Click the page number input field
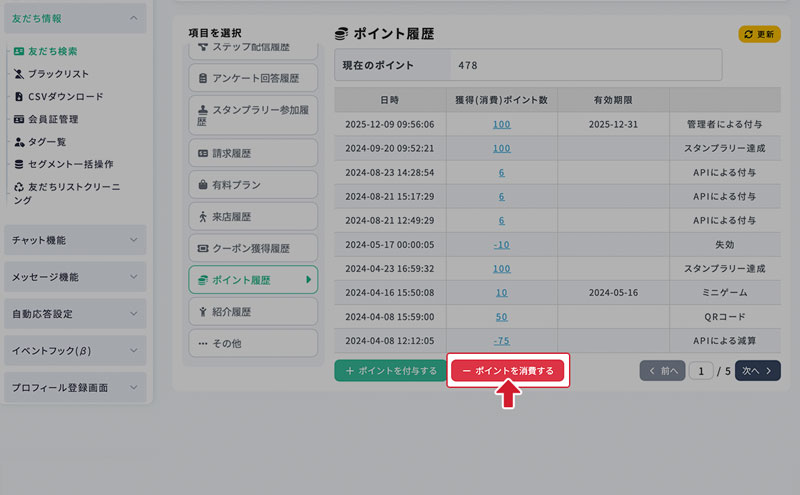 point(701,371)
